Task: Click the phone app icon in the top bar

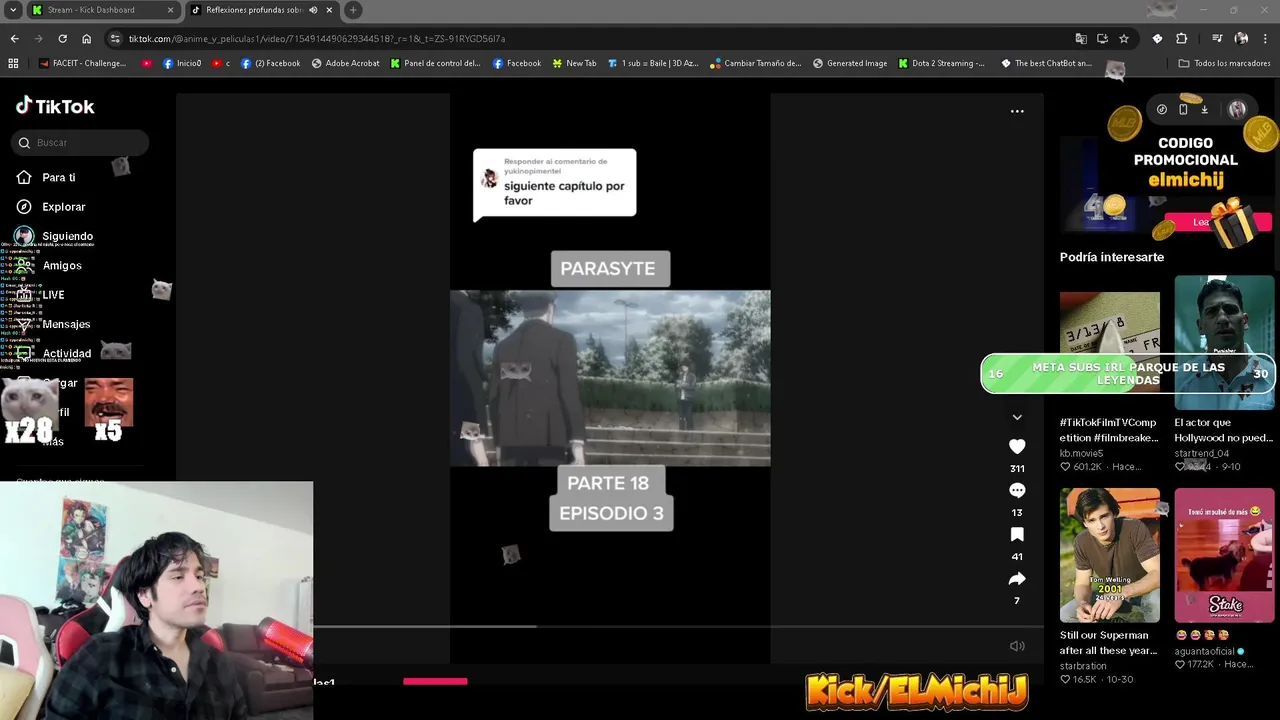Action: click(x=1183, y=109)
